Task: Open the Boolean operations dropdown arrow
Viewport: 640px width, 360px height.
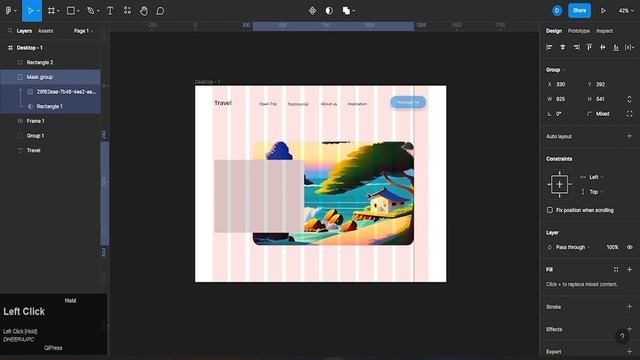Action: 353,11
